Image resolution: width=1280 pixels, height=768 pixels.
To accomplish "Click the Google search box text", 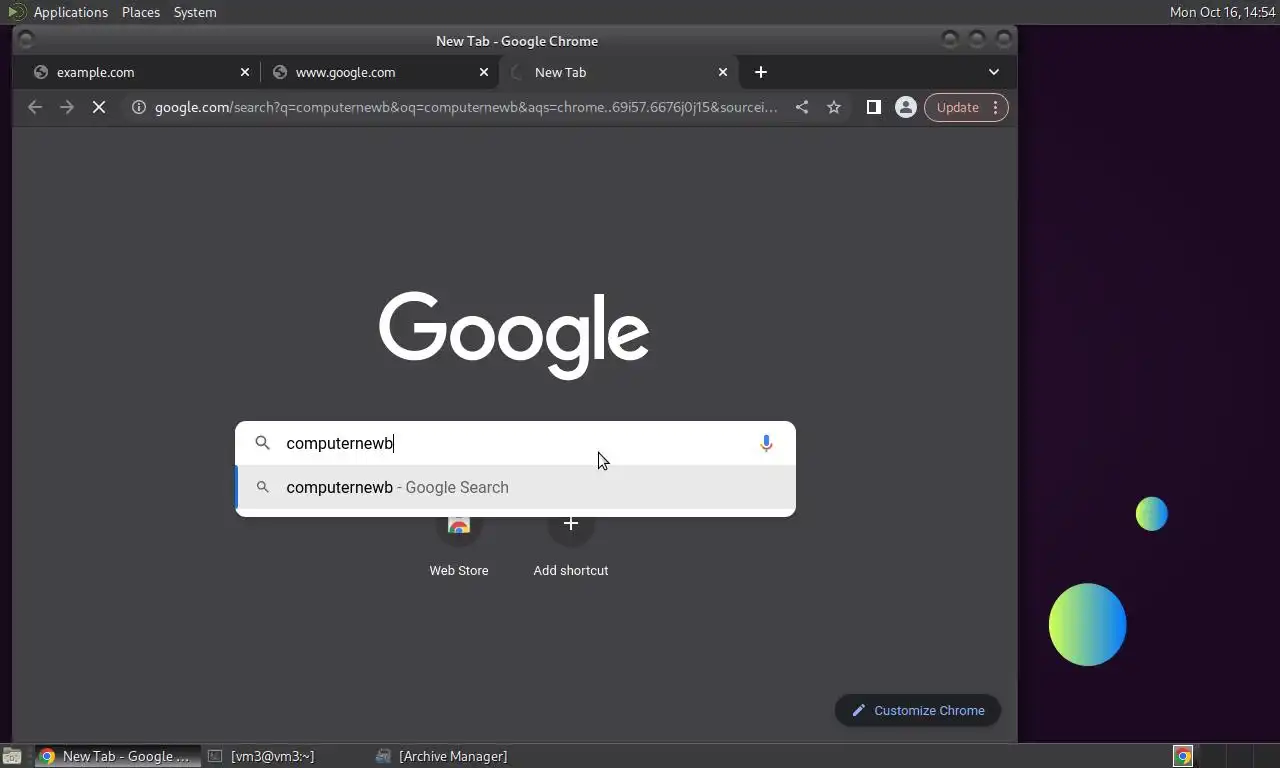I will pyautogui.click(x=340, y=443).
